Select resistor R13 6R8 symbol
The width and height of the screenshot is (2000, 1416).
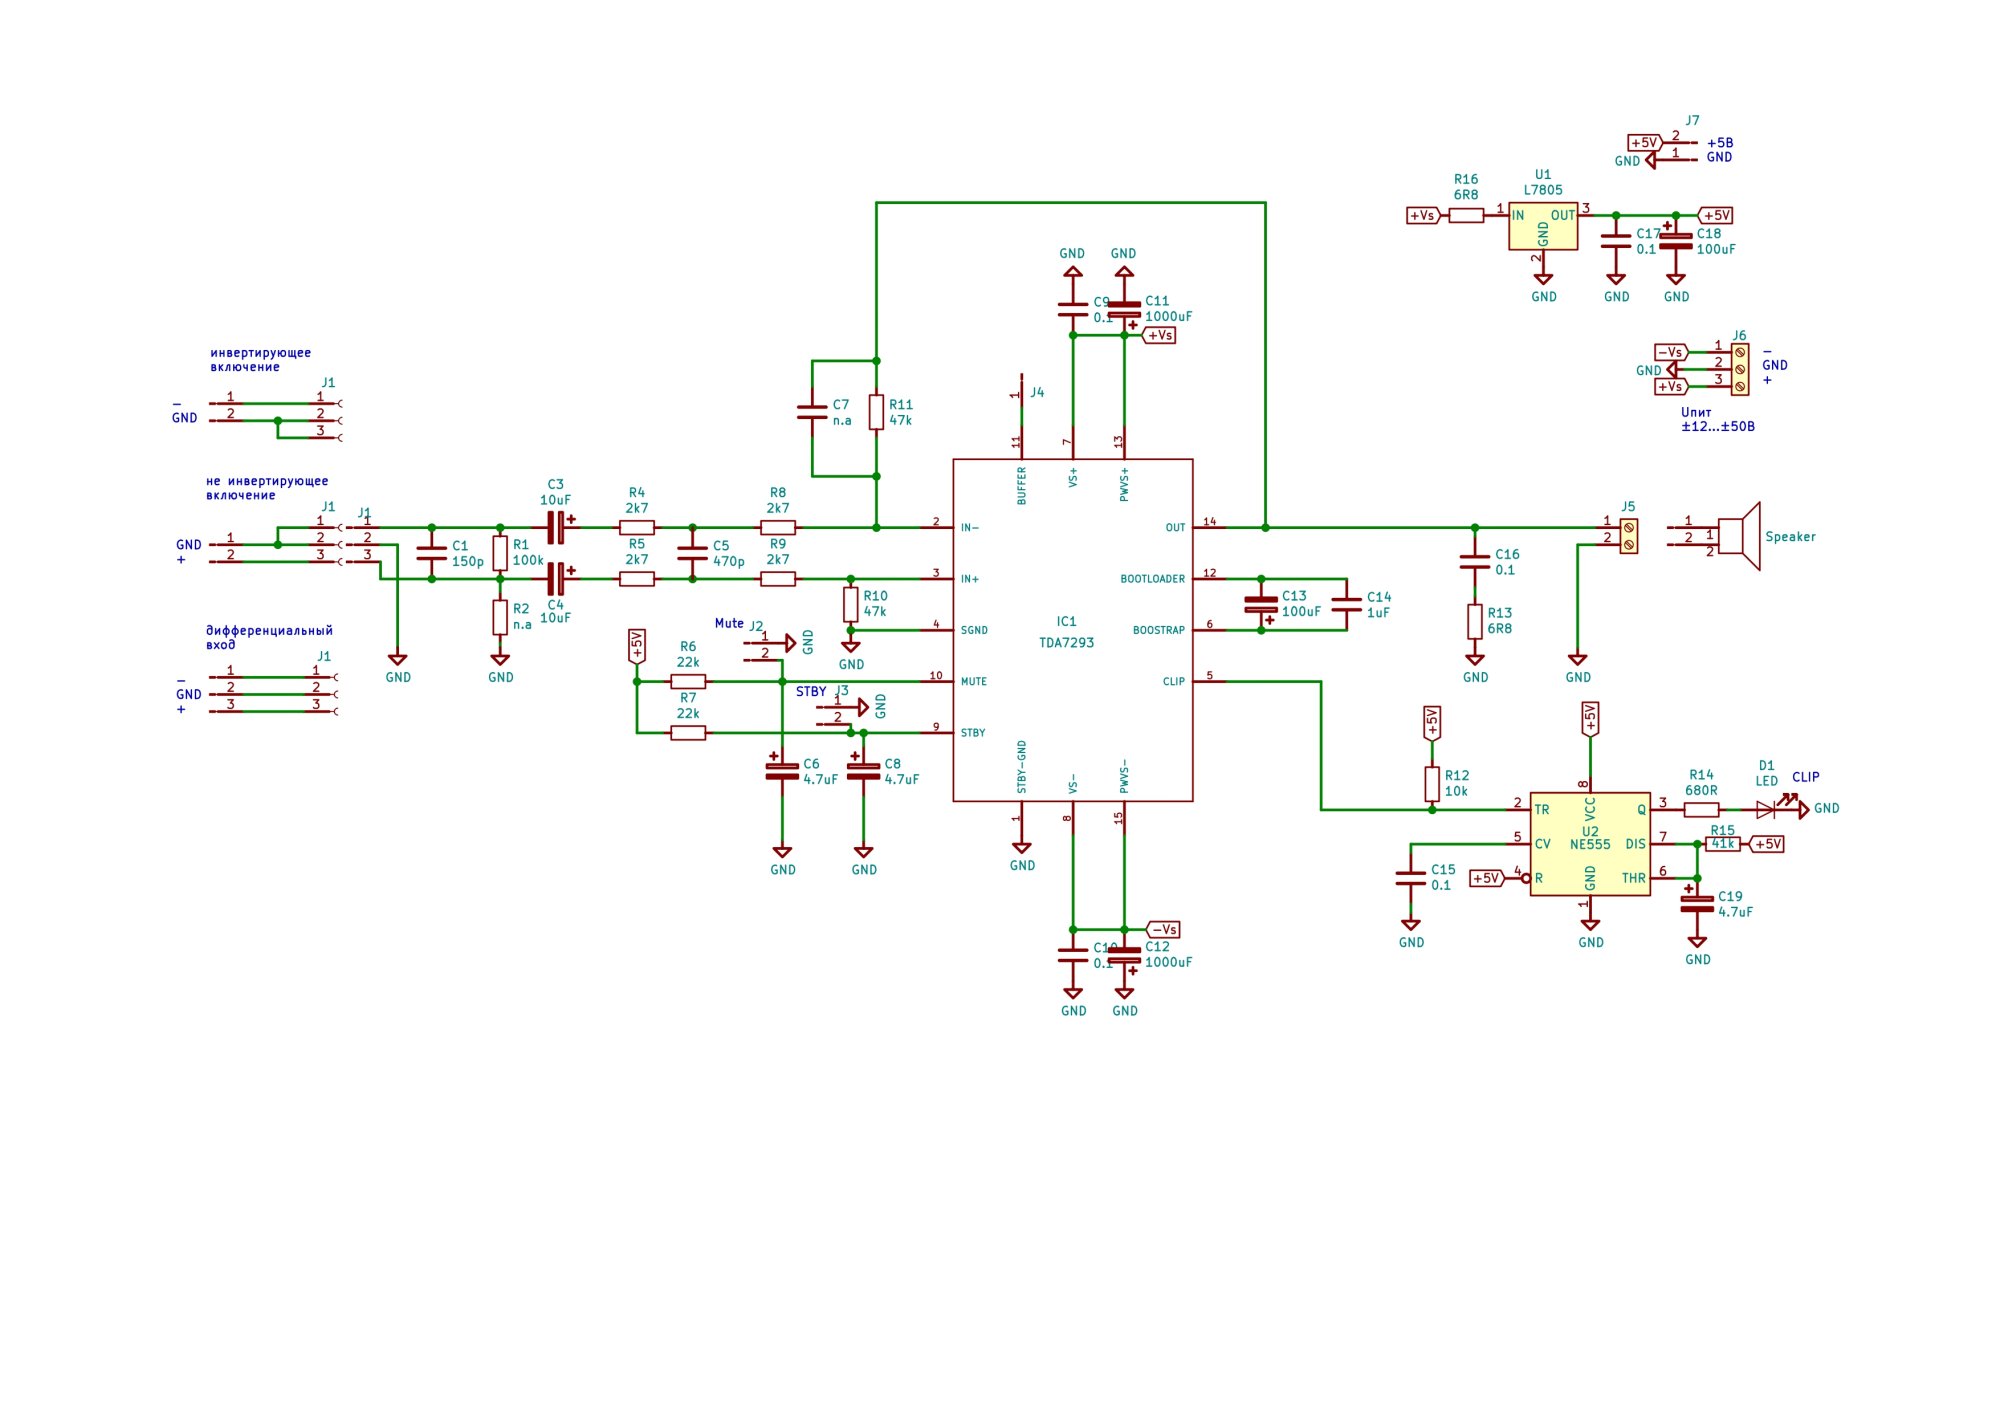pyautogui.click(x=1475, y=621)
